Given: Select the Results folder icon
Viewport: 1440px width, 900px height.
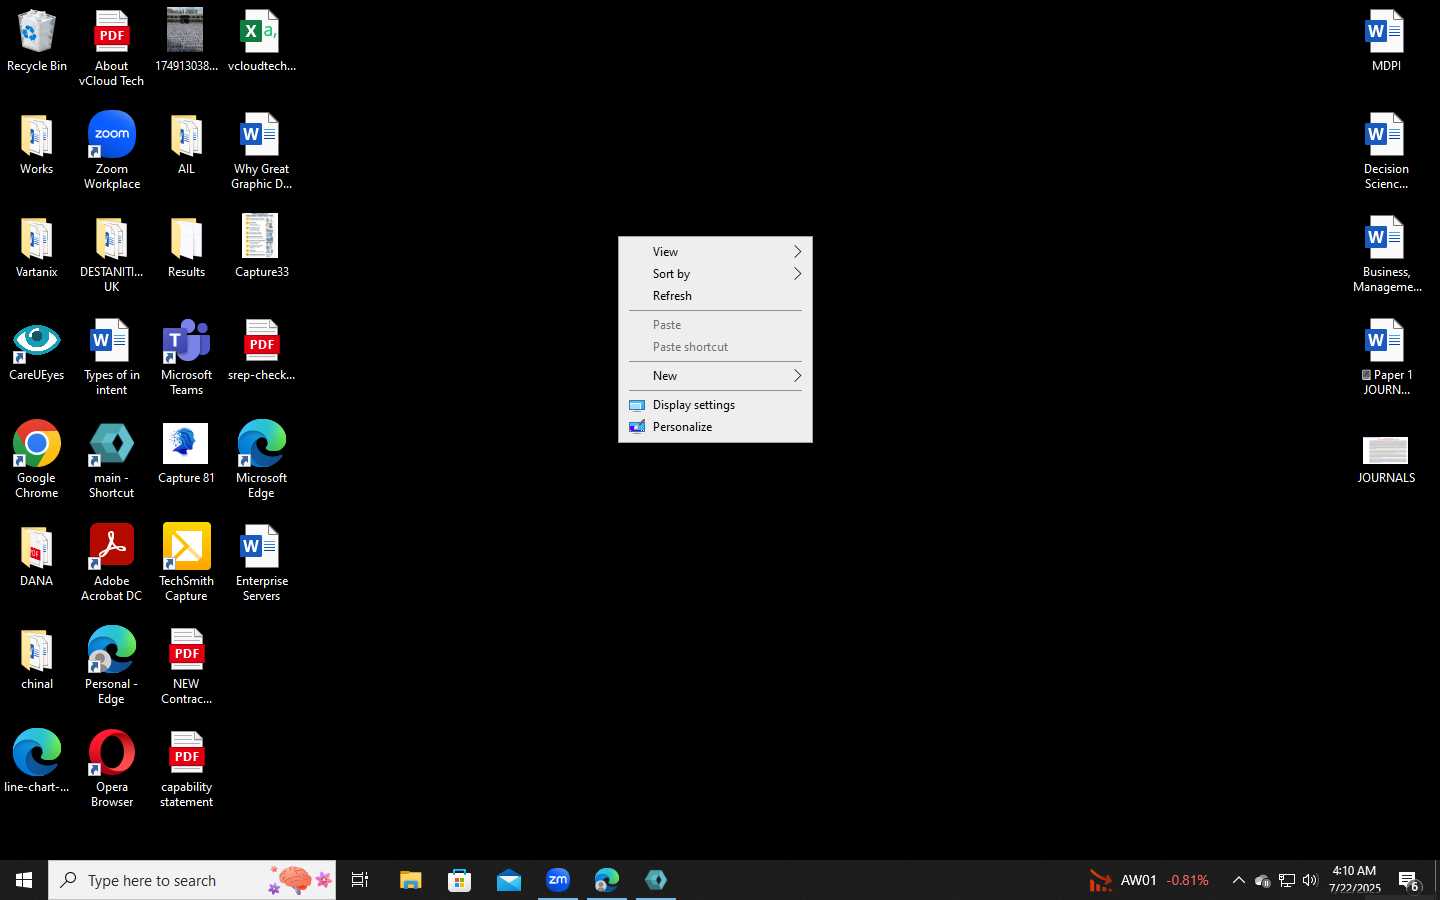Looking at the screenshot, I should (x=187, y=248).
